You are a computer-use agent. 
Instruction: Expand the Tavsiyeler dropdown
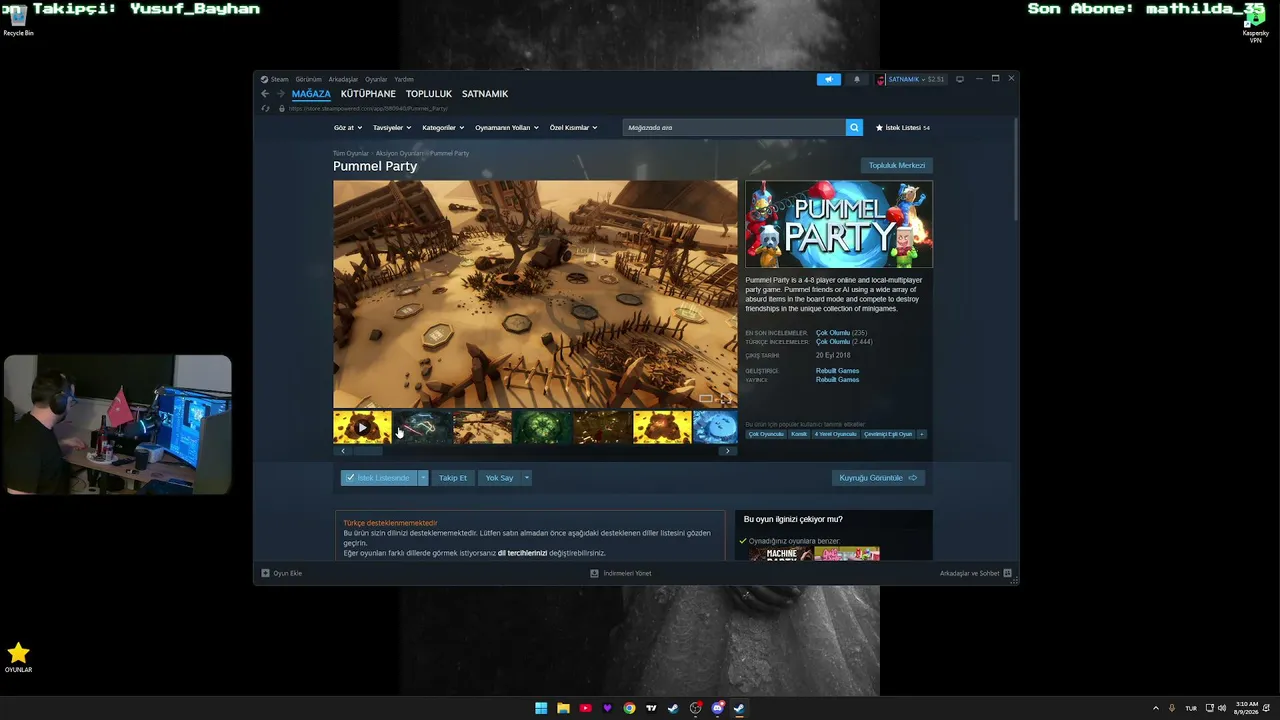pyautogui.click(x=392, y=128)
